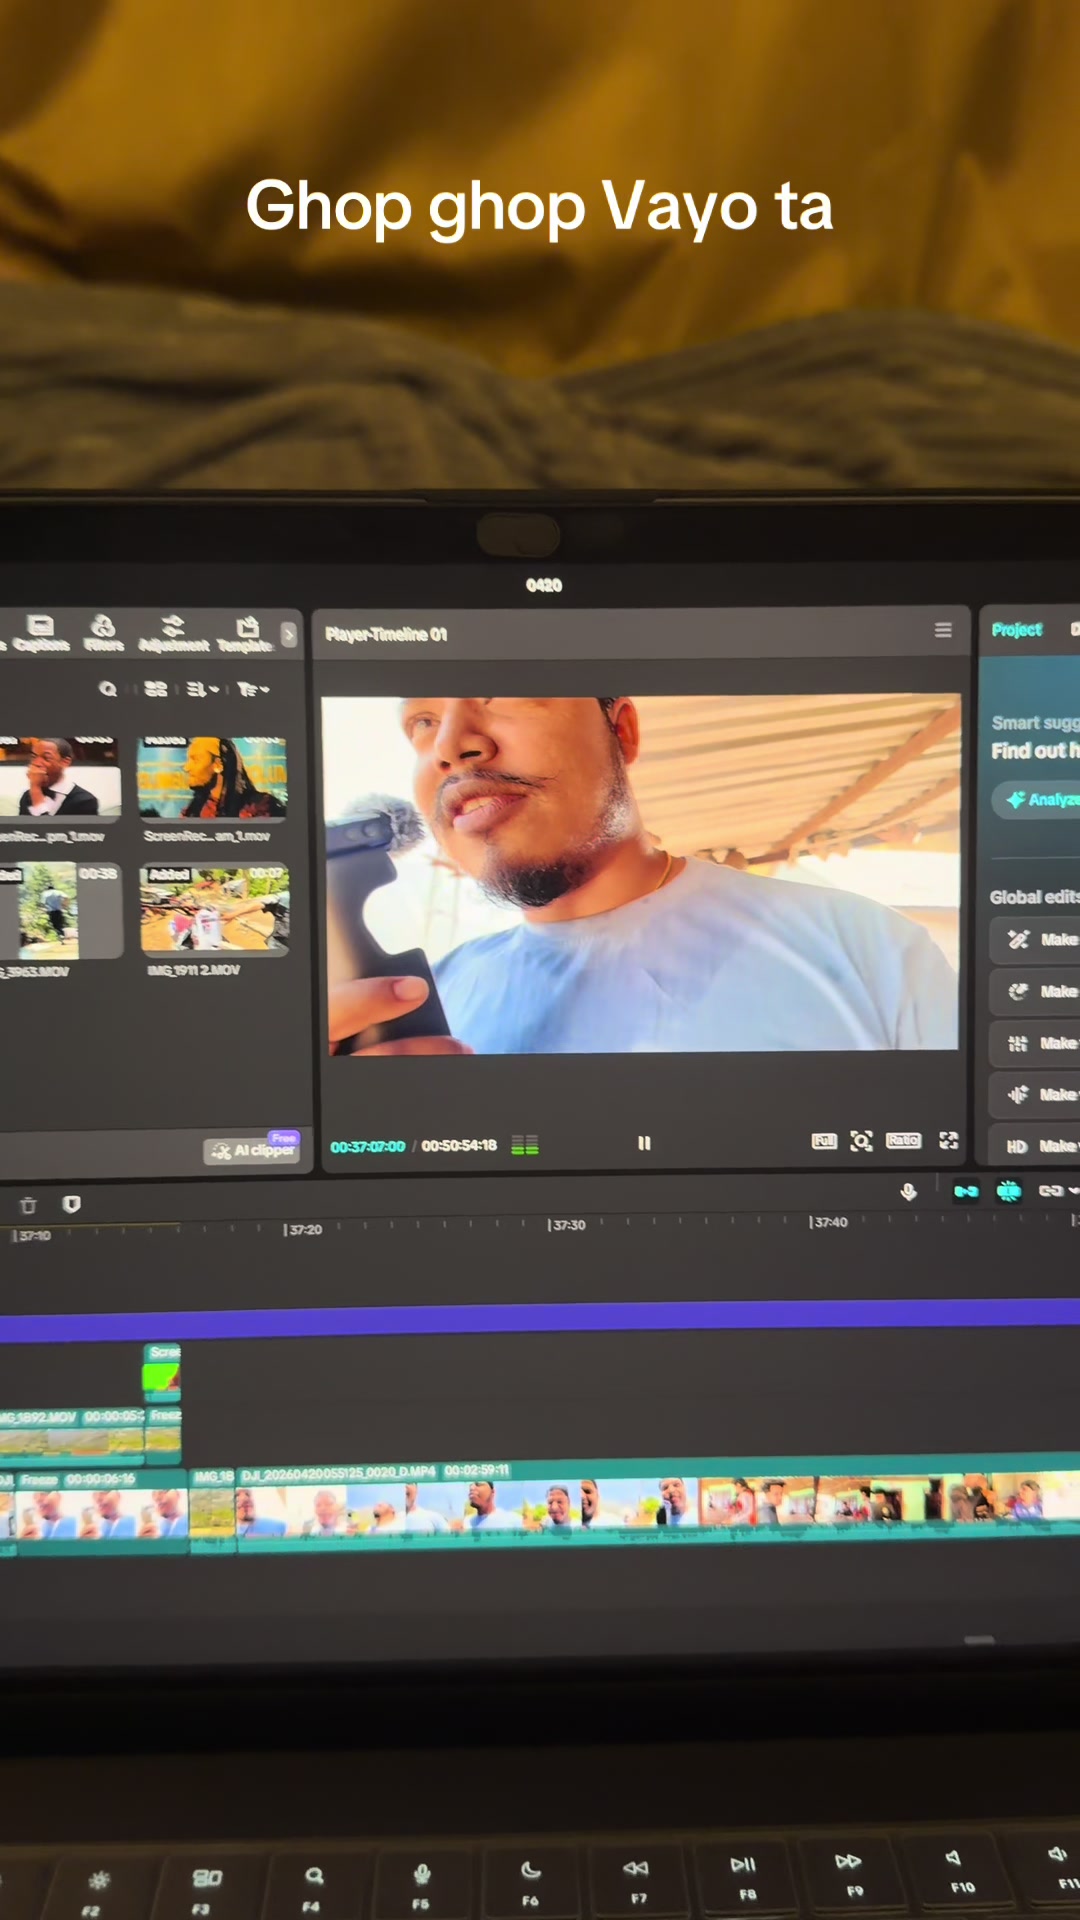The image size is (1080, 1920).
Task: Click the voiceover microphone icon
Action: (x=908, y=1191)
